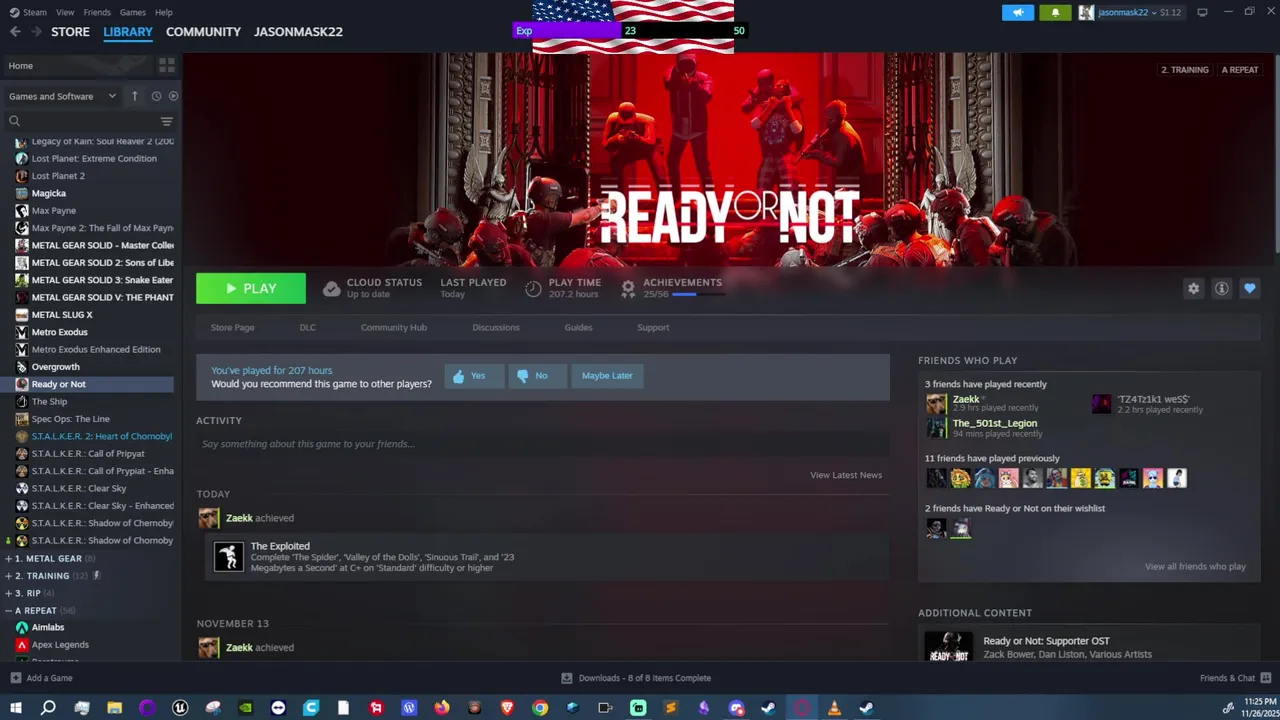Open the game info circle icon

1221,288
